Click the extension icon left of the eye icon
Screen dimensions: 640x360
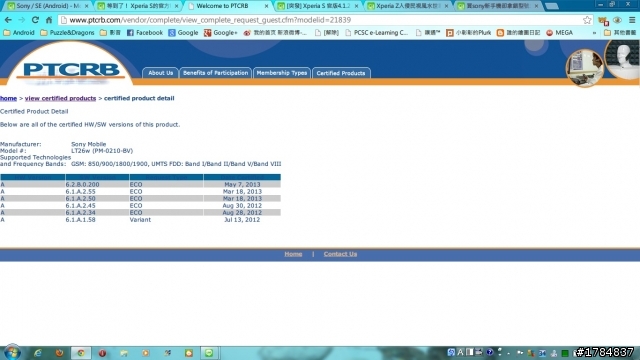(603, 20)
